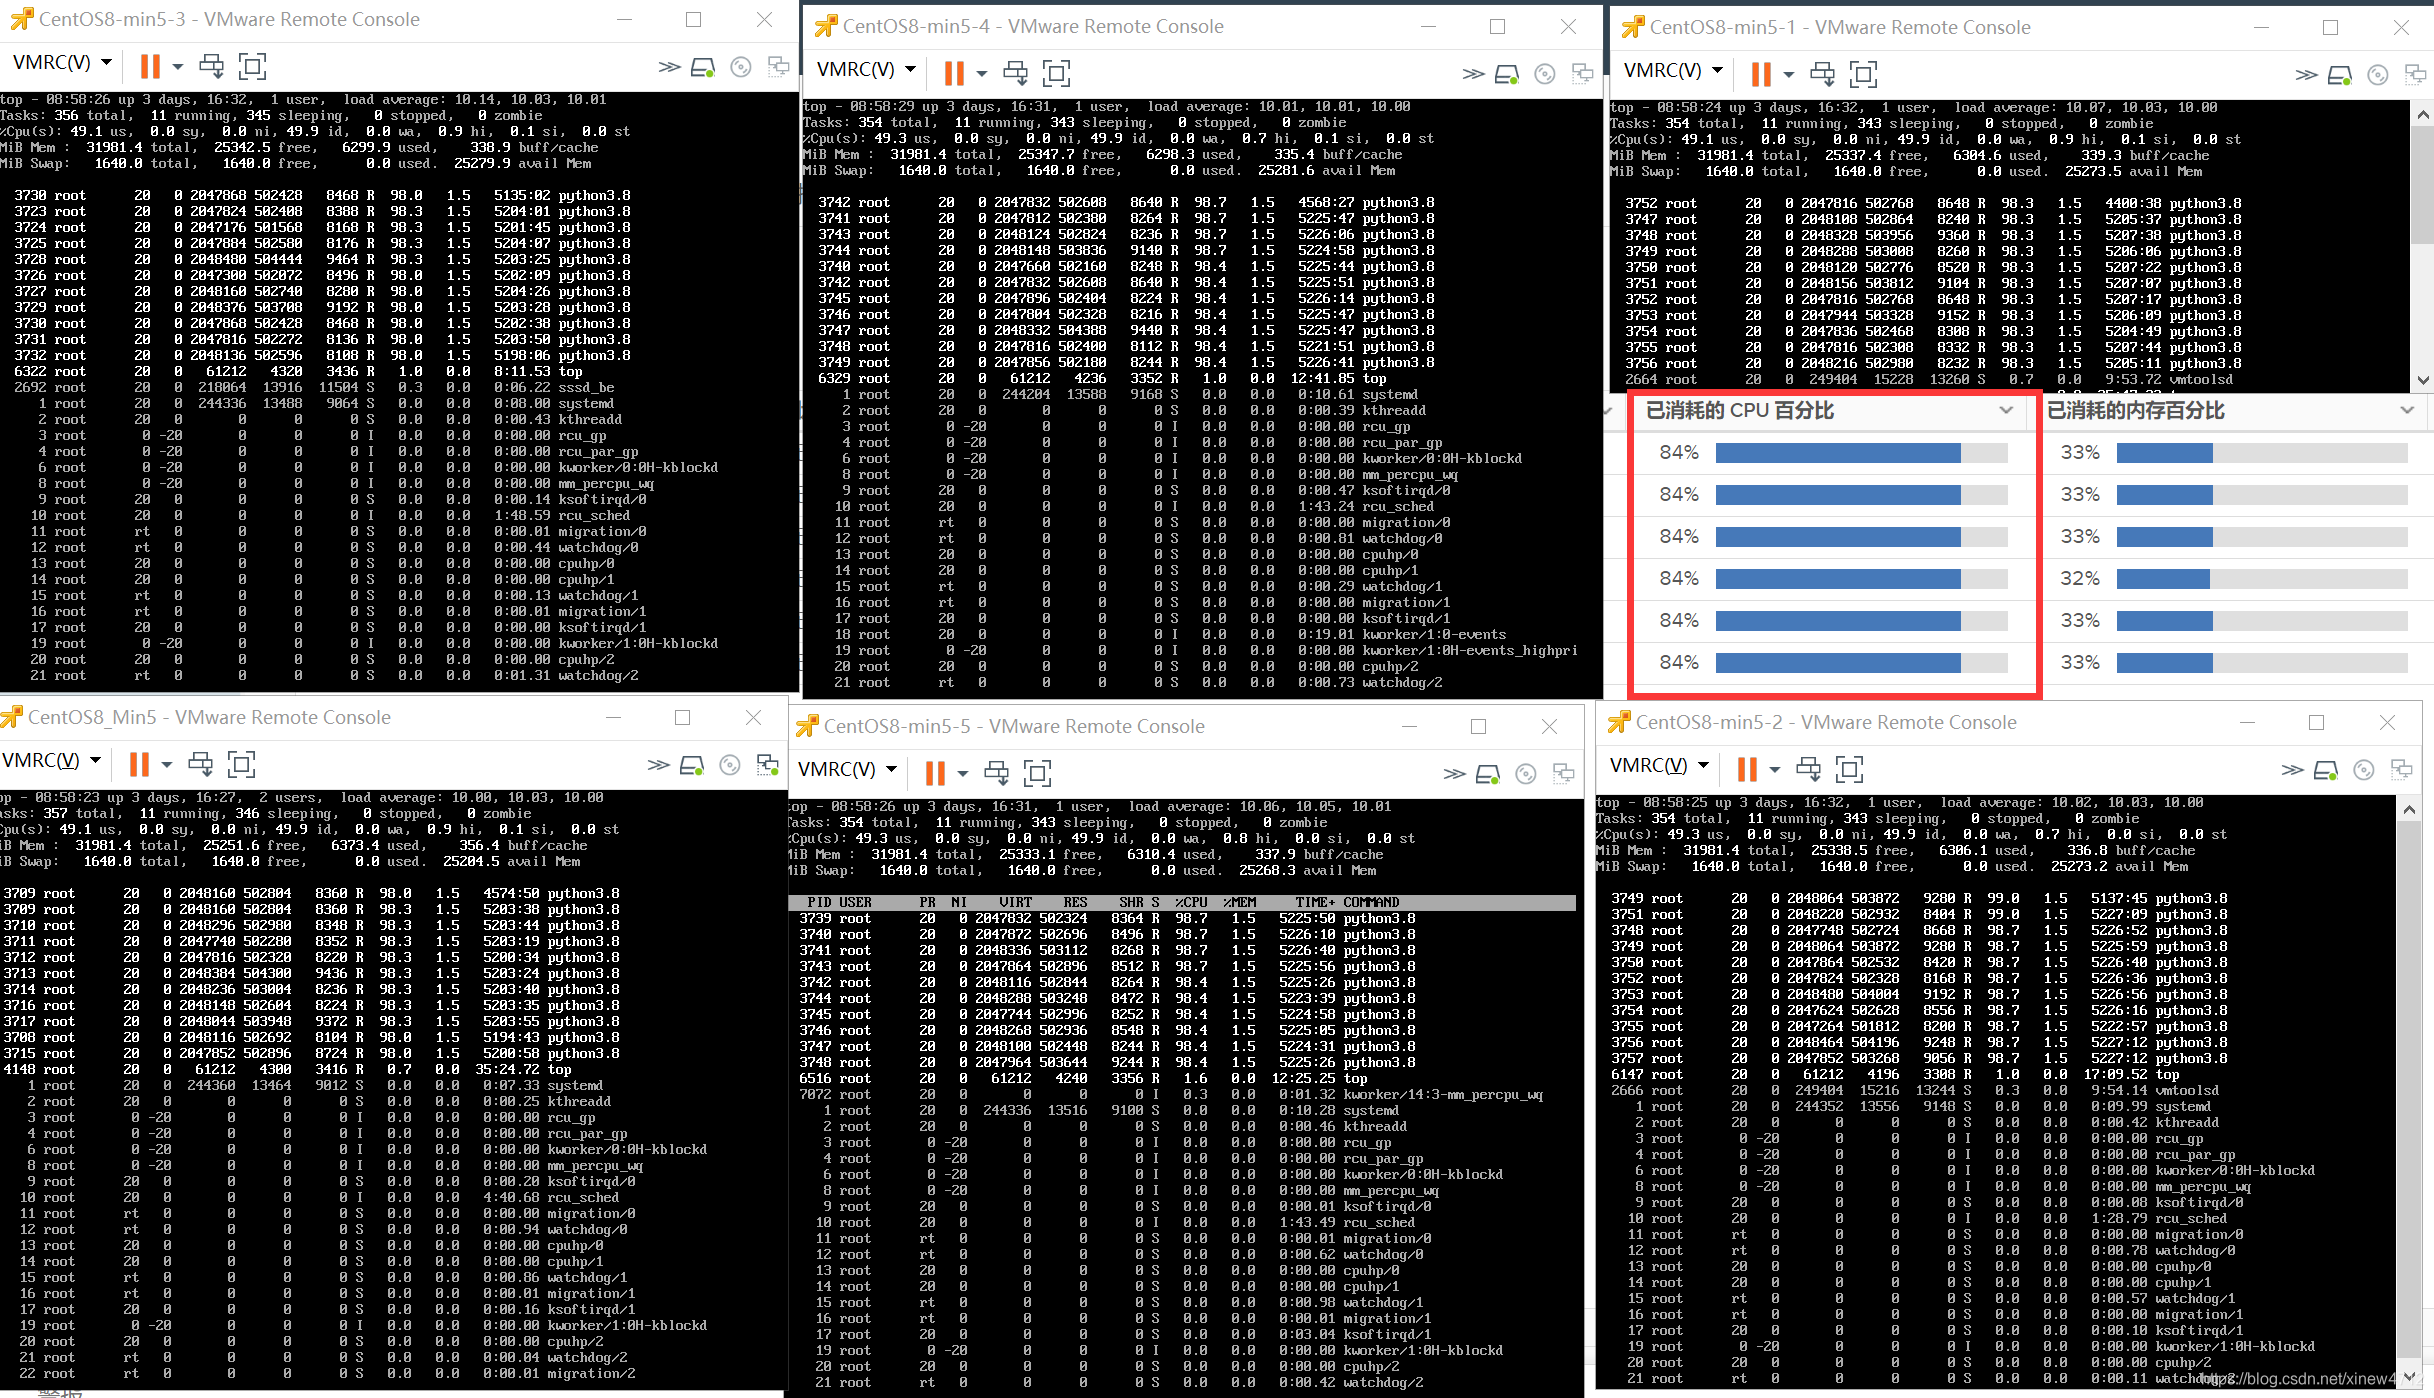Click the hard disk device icon in CentOS8-min5-2
Viewport: 2434px width, 1398px height.
pyautogui.click(x=2326, y=770)
